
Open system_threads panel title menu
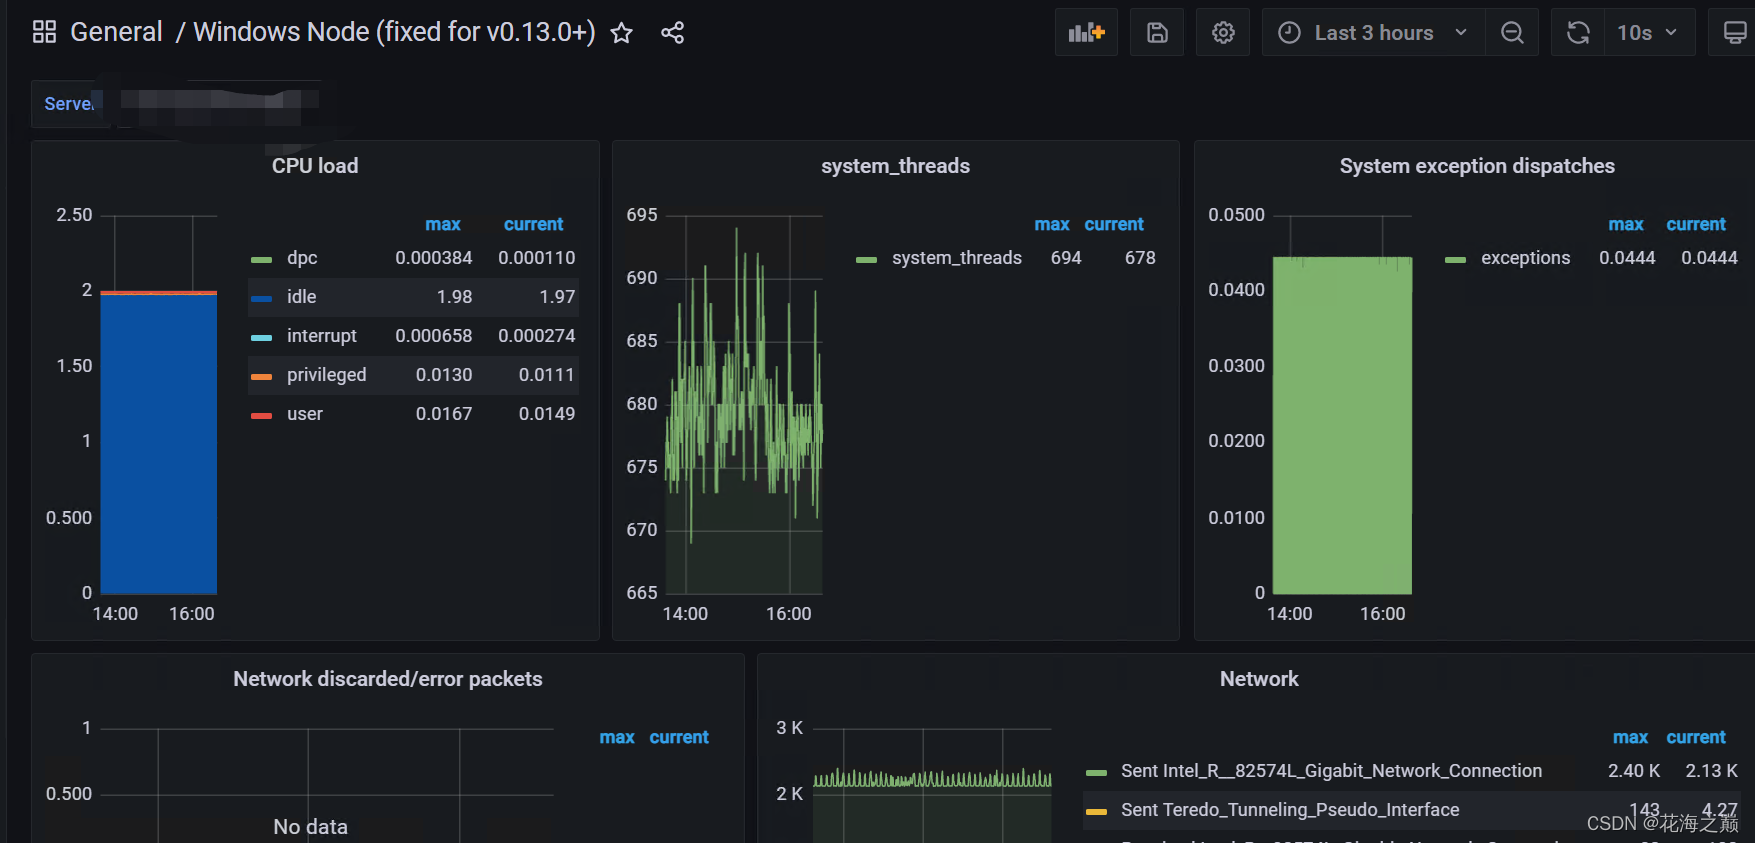[x=895, y=166]
